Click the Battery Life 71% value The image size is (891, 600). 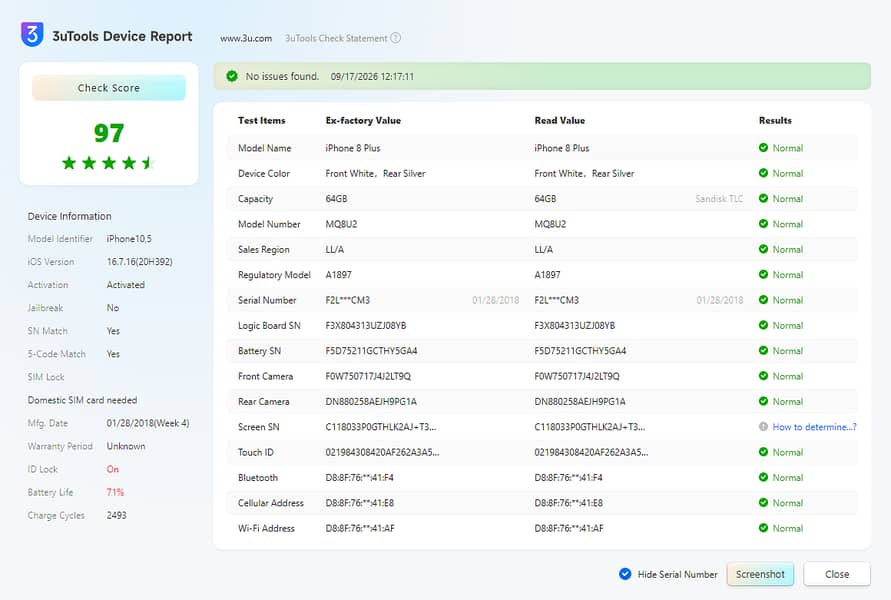(115, 492)
